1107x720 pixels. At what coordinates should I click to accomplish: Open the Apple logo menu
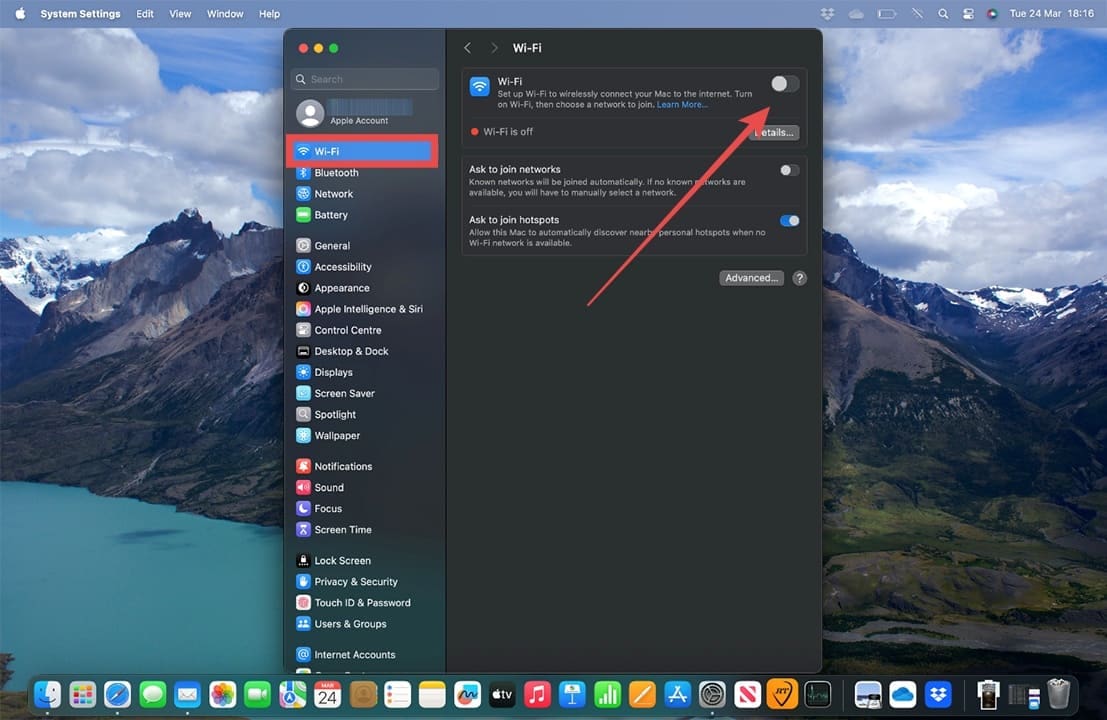[x=20, y=13]
